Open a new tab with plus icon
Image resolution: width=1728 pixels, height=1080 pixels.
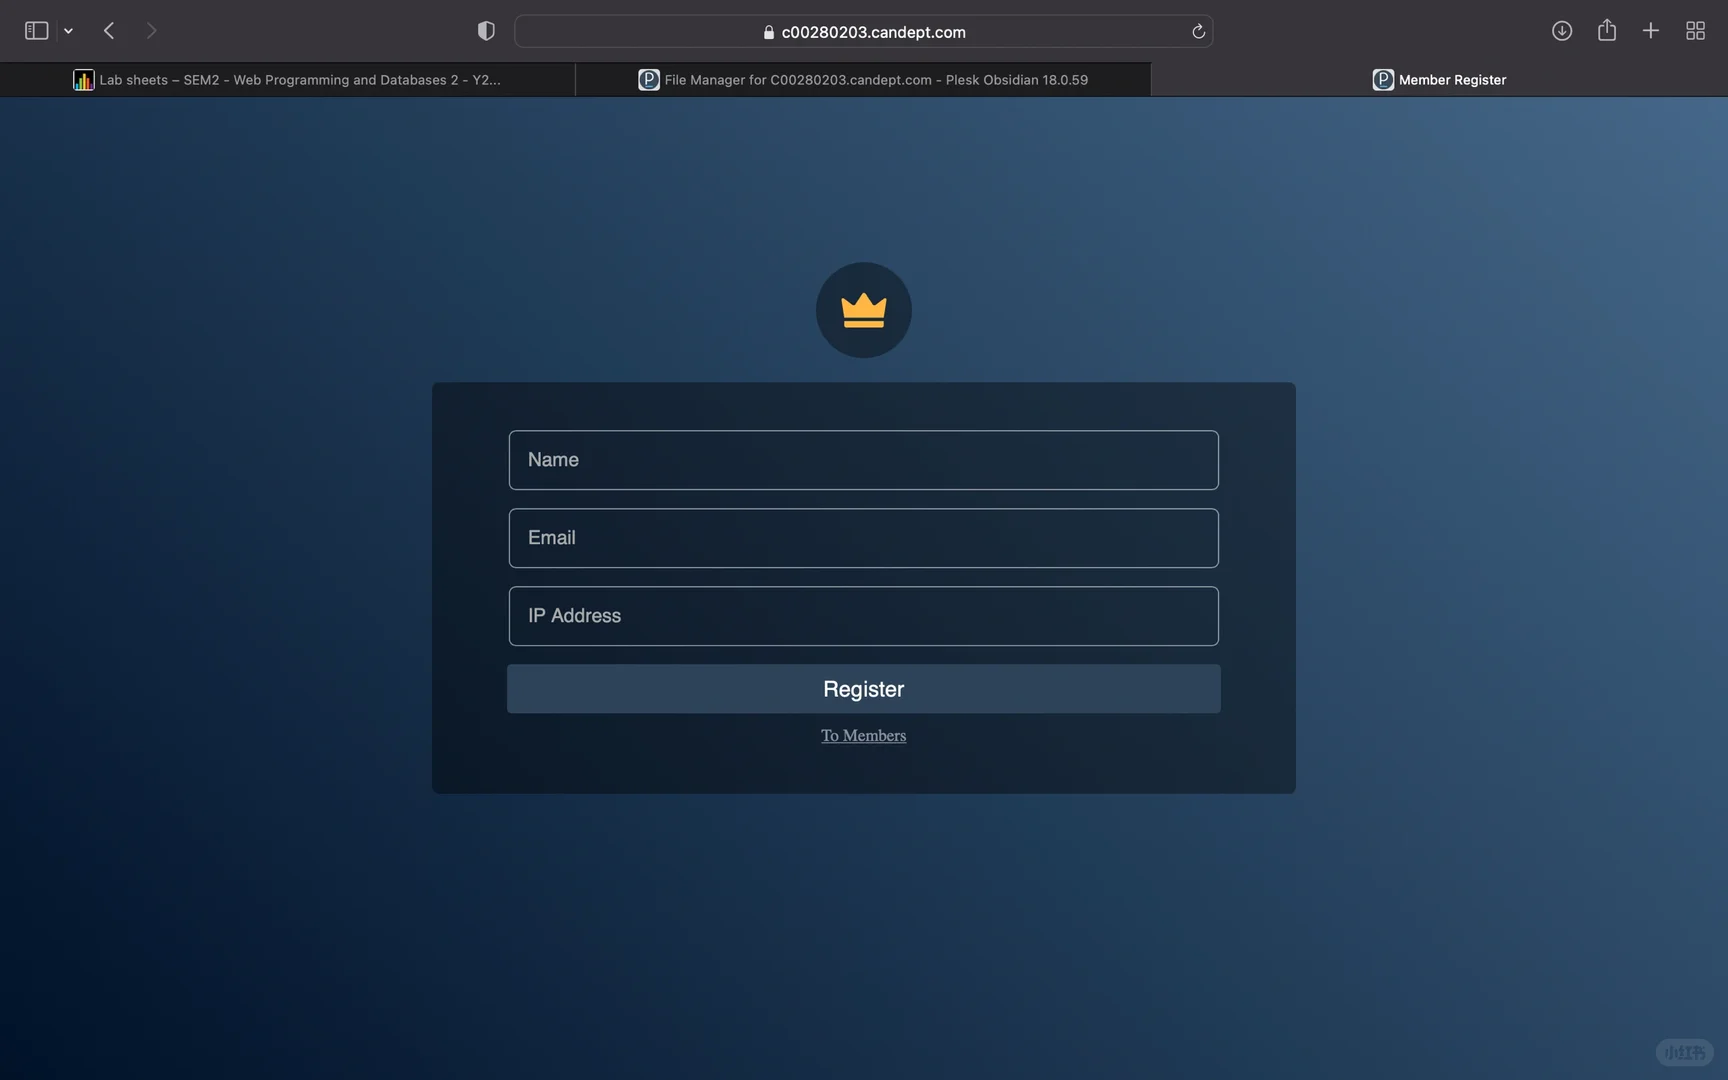[1651, 31]
